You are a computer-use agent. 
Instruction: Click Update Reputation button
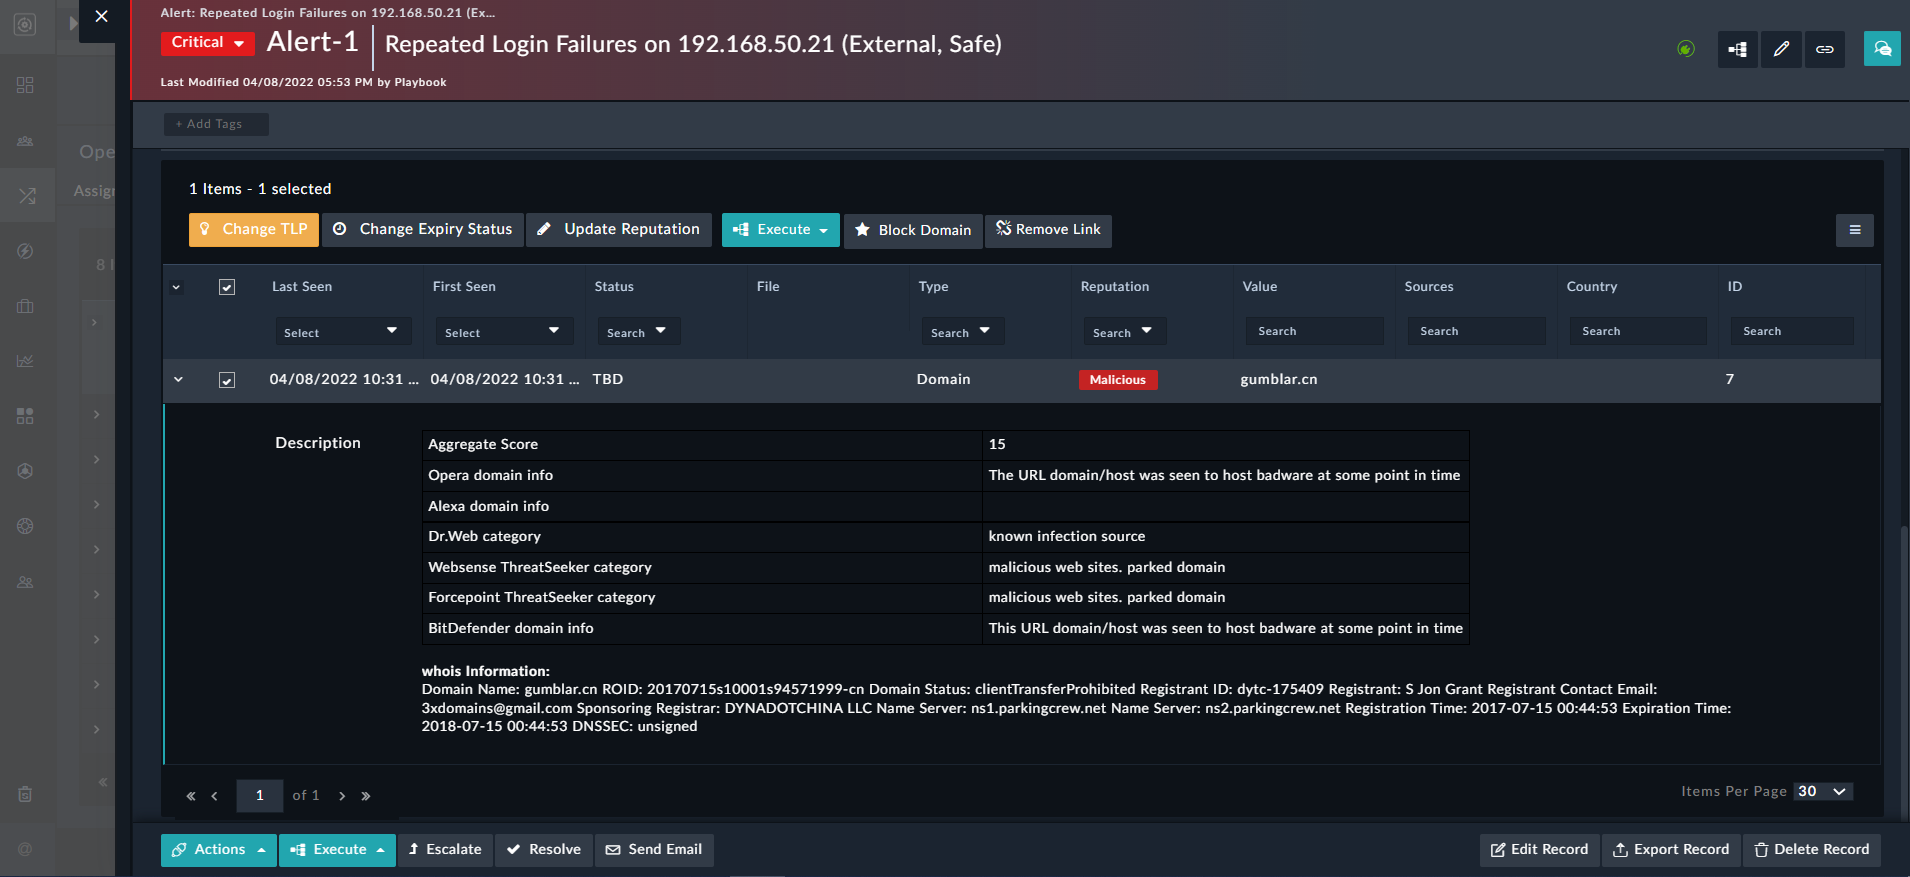pyautogui.click(x=619, y=230)
